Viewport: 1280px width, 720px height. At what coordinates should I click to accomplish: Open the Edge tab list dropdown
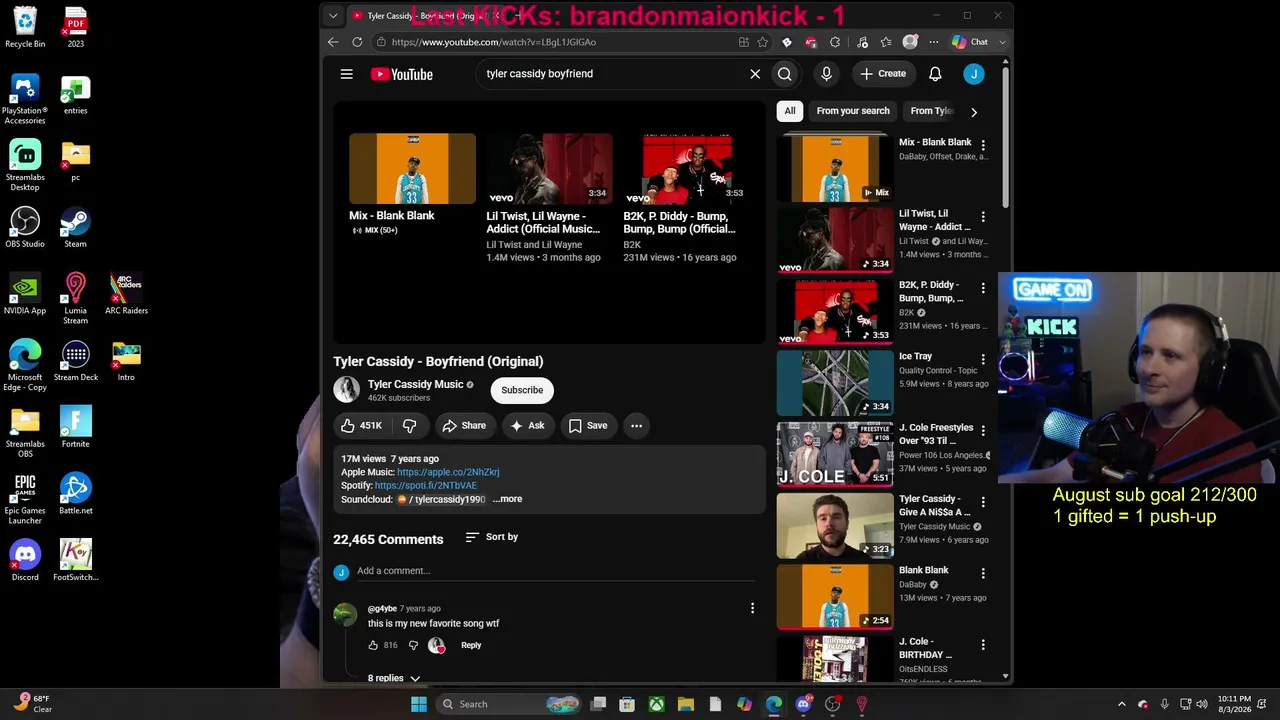[x=333, y=16]
